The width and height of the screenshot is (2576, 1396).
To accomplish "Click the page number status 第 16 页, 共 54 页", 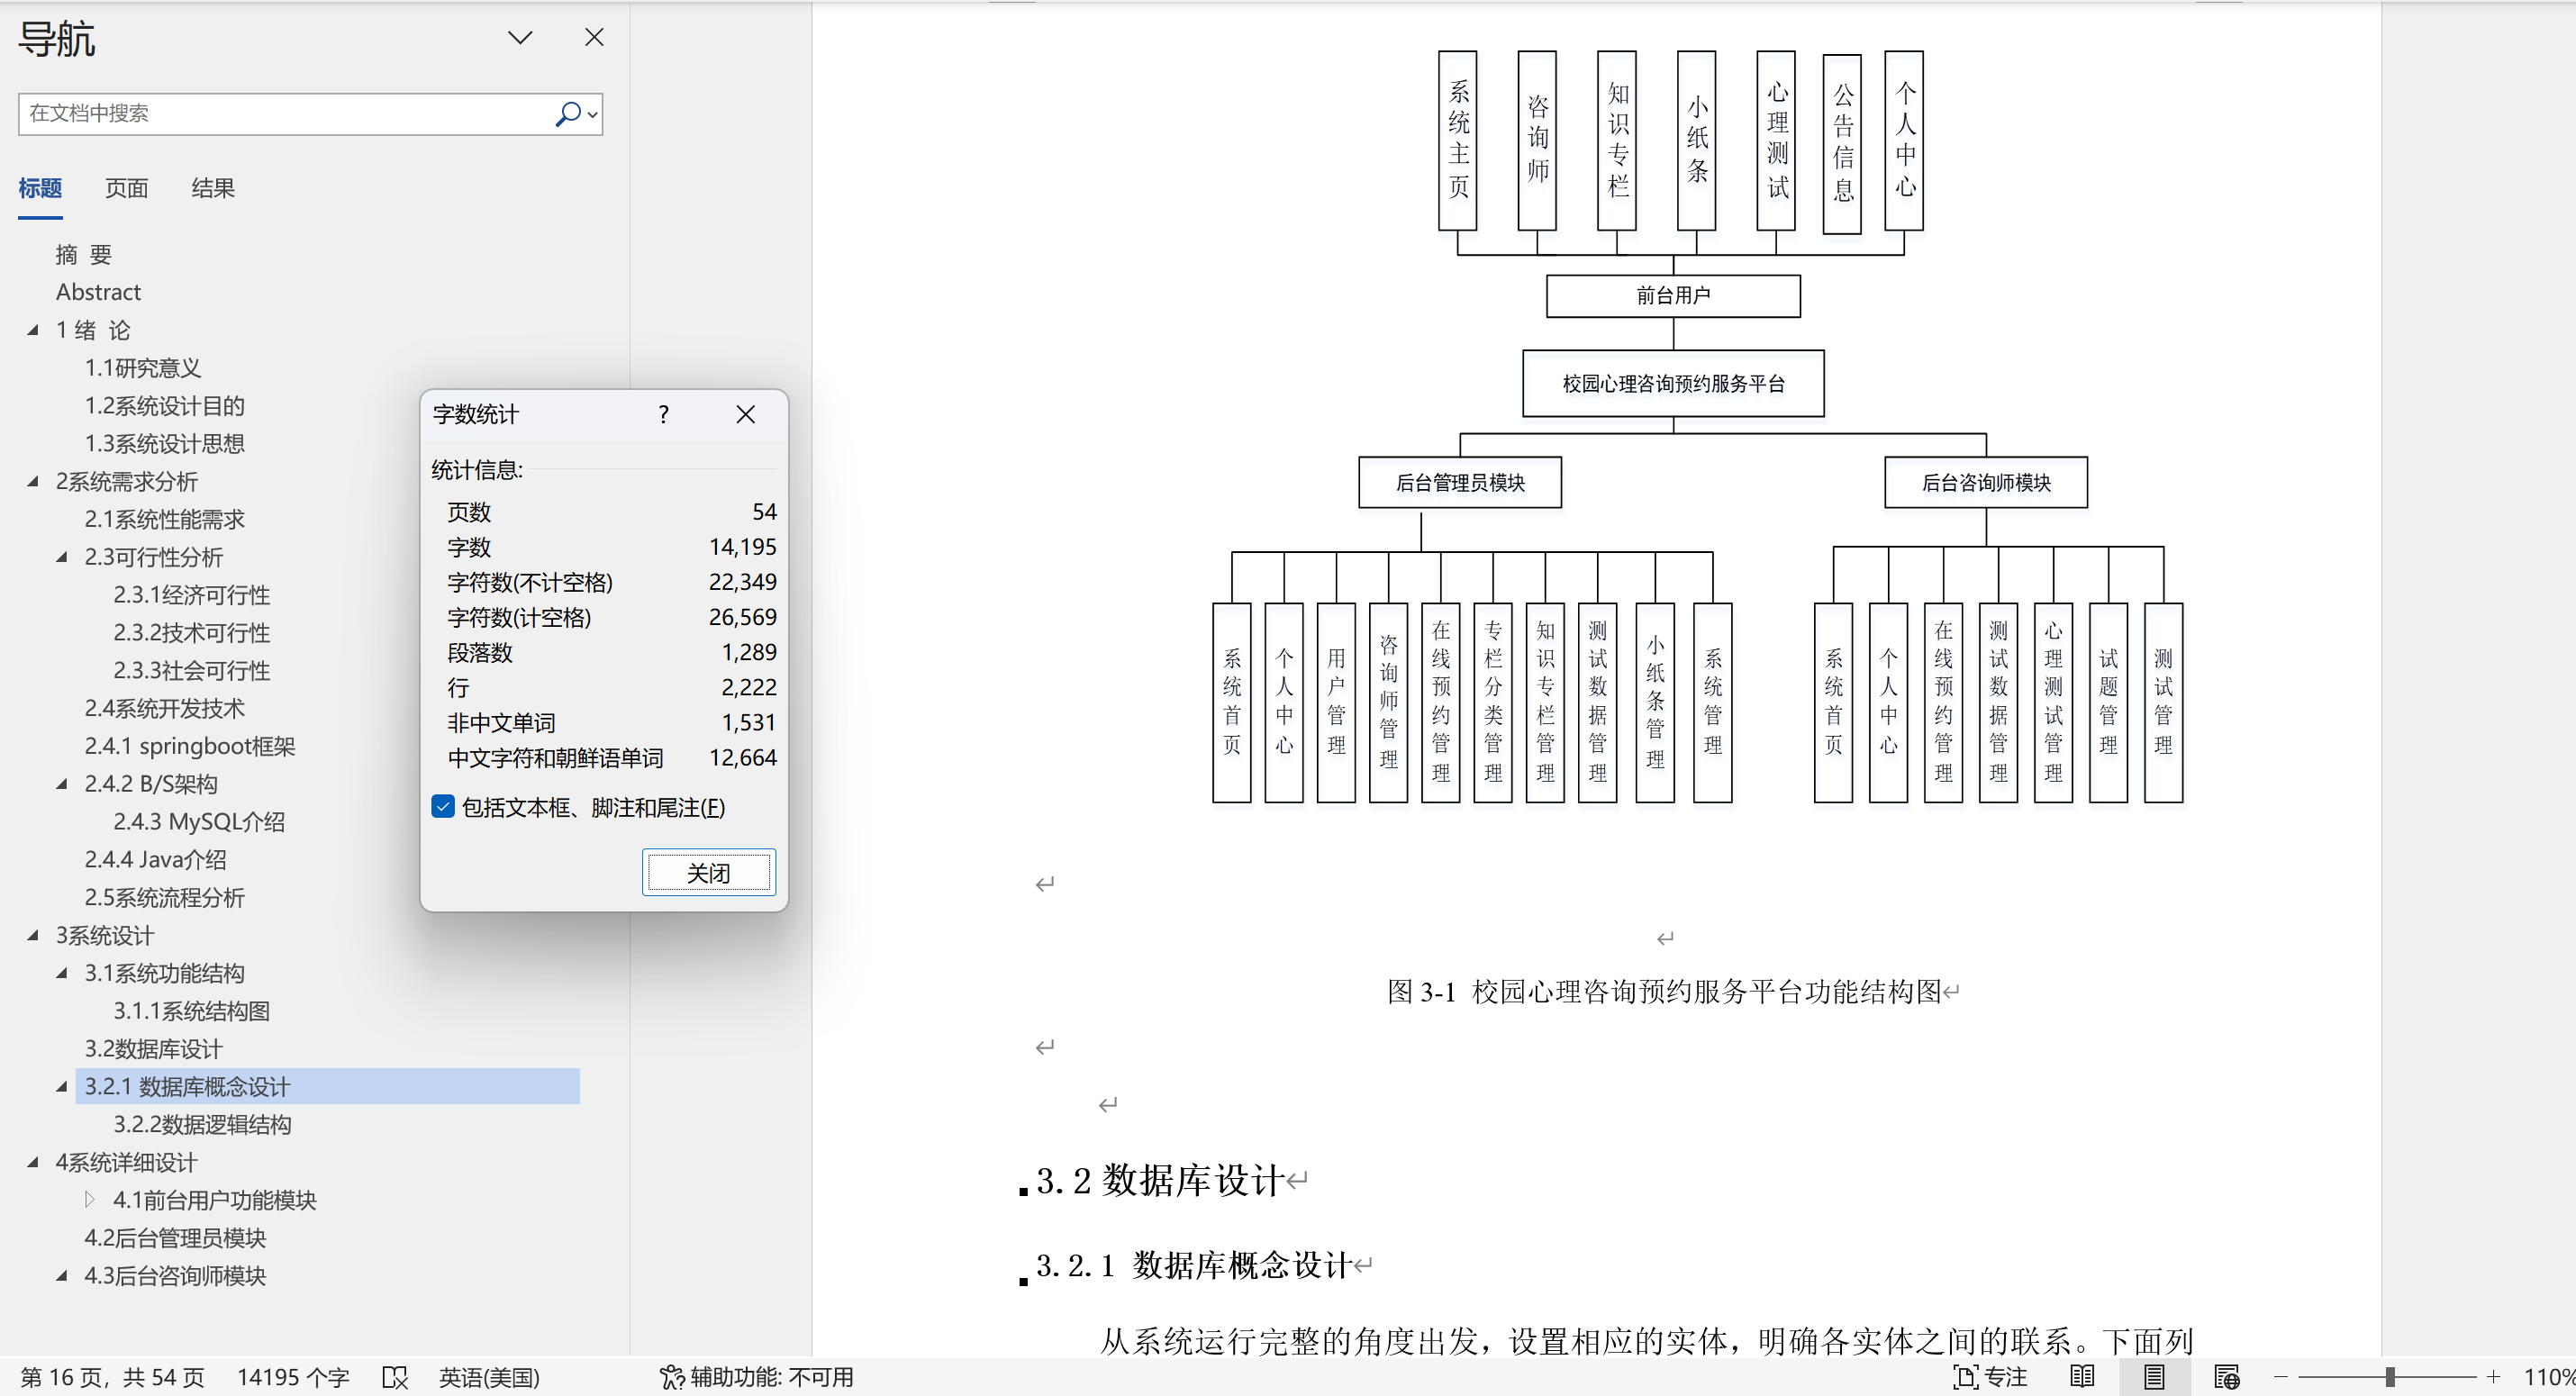I will [113, 1377].
